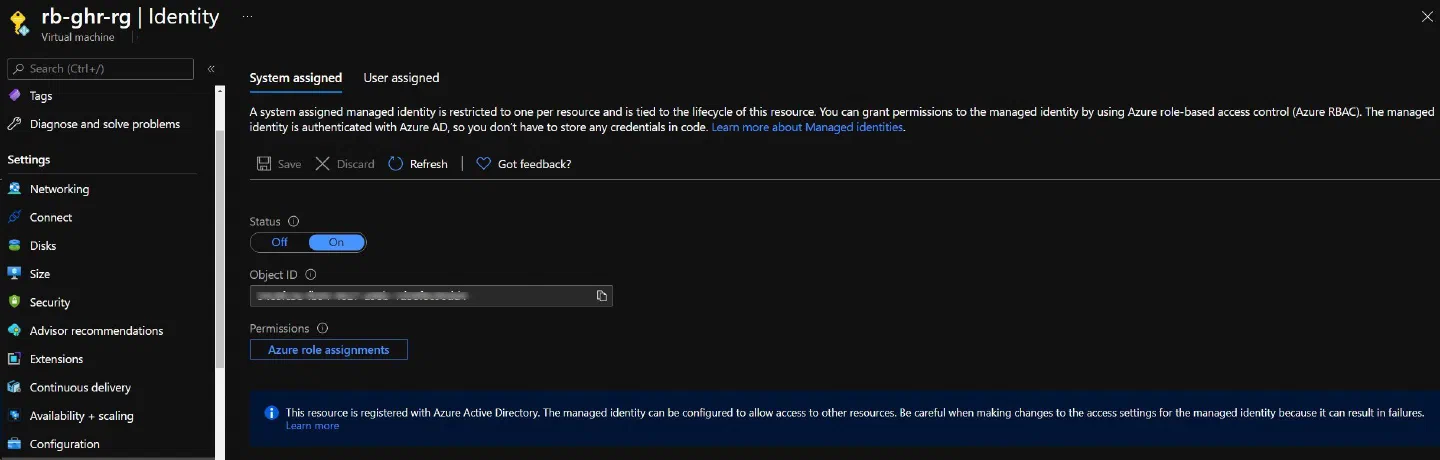Click the Continuous delivery icon
1440x460 pixels.
pos(14,387)
